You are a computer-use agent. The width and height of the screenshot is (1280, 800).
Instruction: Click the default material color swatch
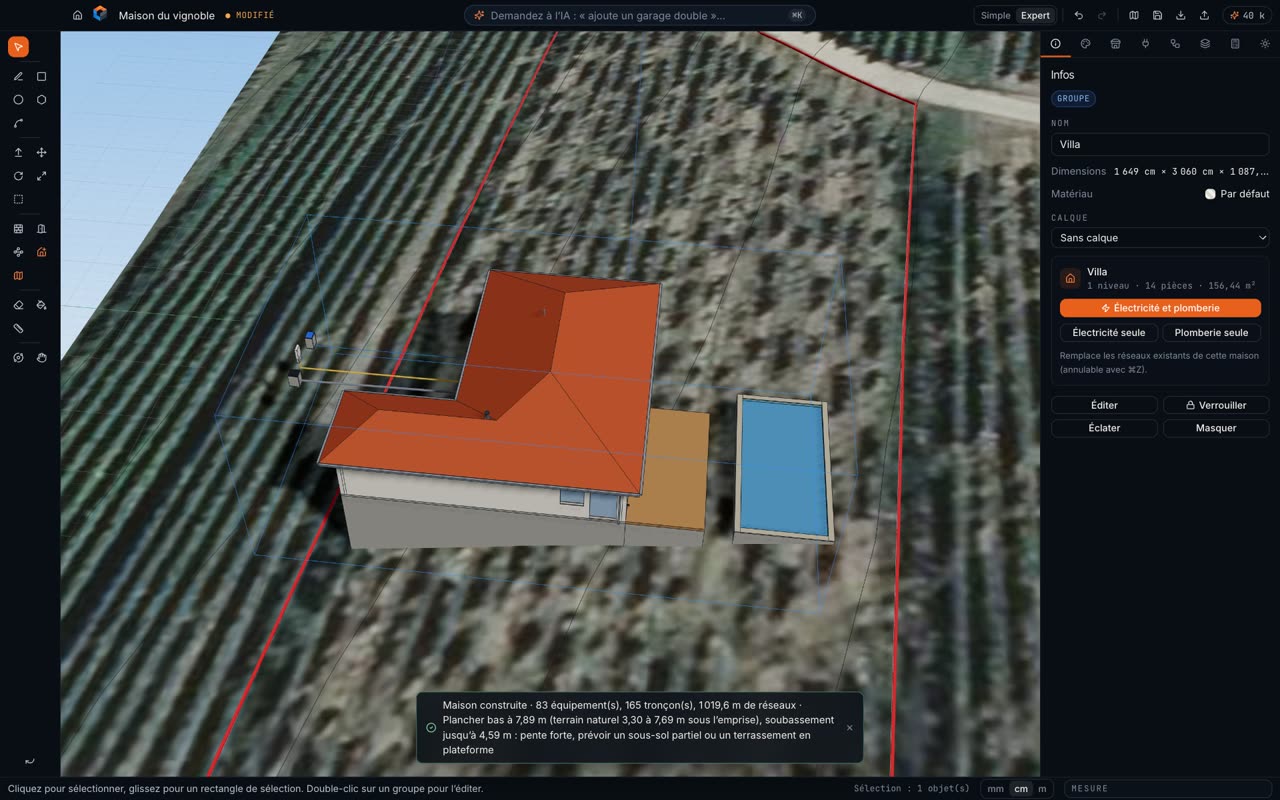tap(1210, 194)
